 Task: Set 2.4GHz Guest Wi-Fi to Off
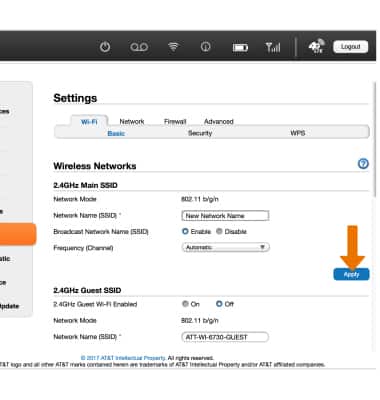click(x=219, y=304)
